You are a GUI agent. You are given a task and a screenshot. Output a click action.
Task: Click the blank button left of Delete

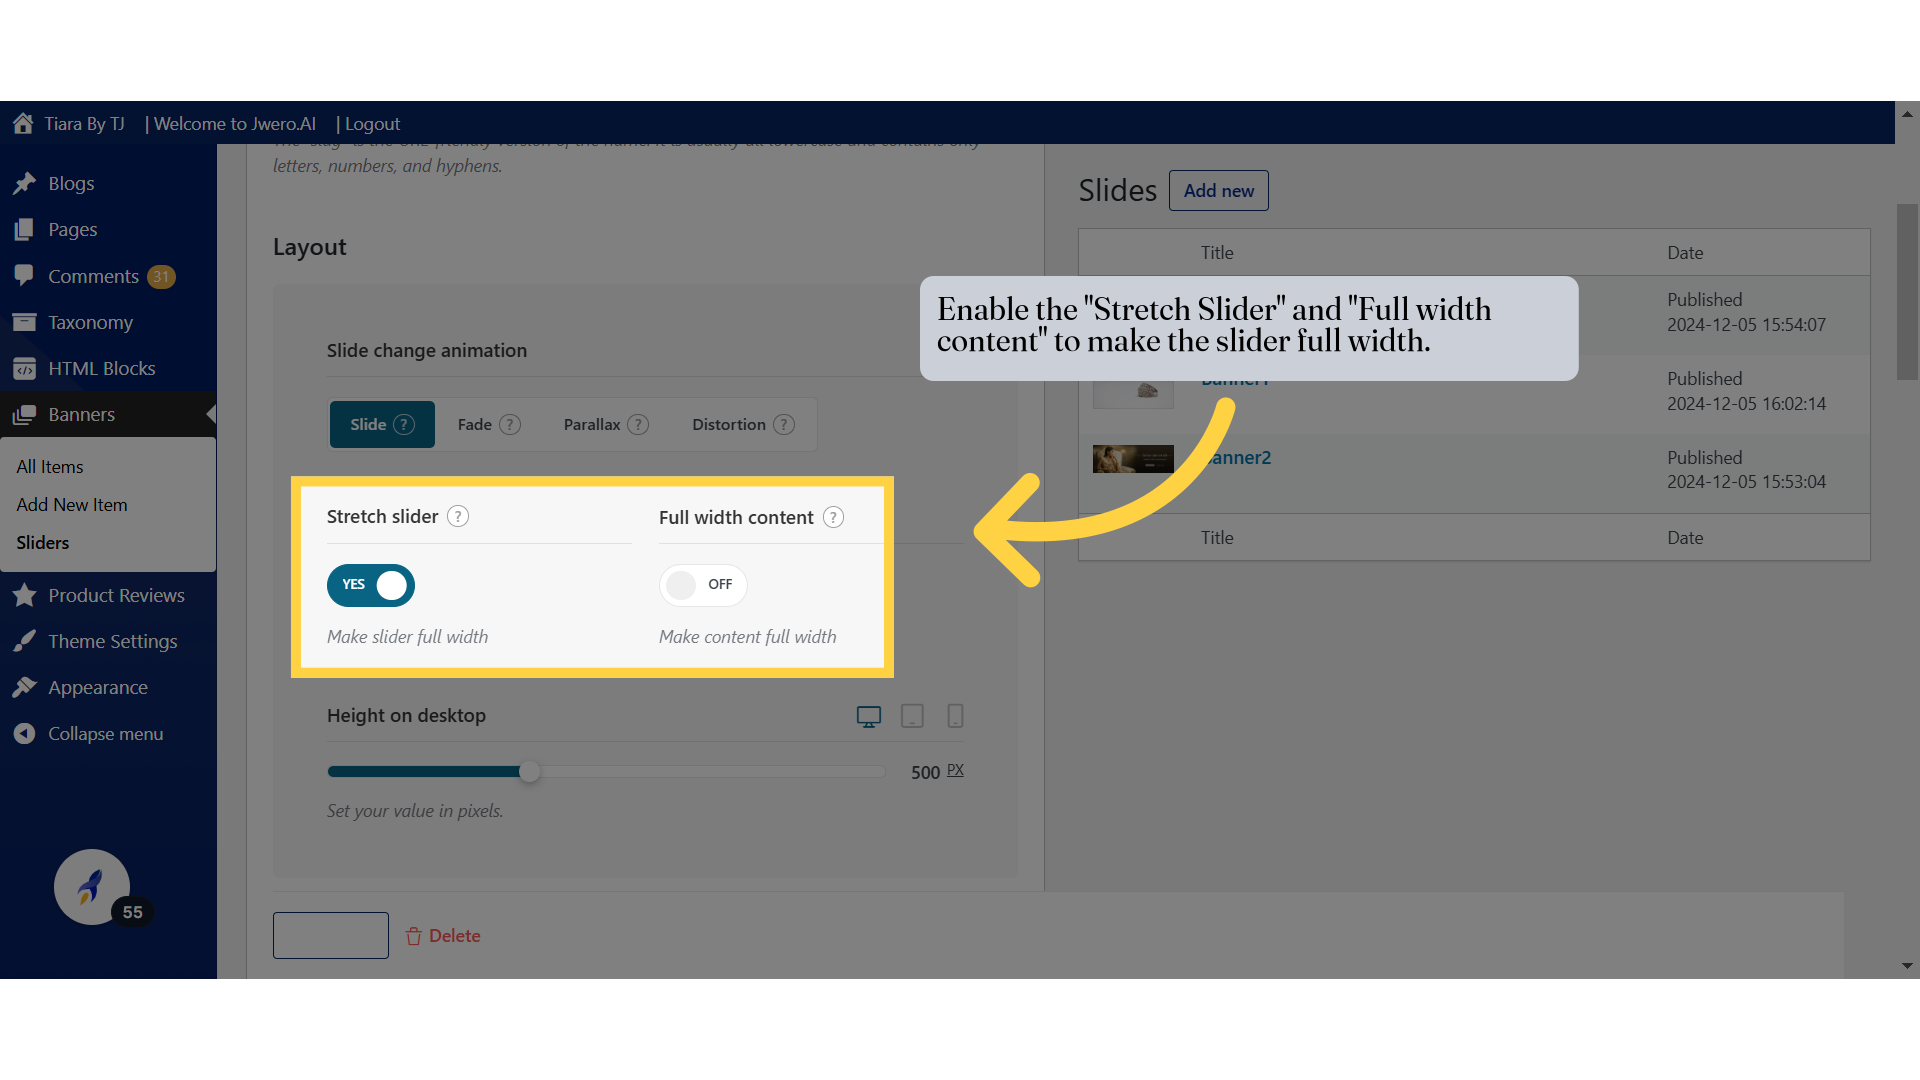point(331,935)
